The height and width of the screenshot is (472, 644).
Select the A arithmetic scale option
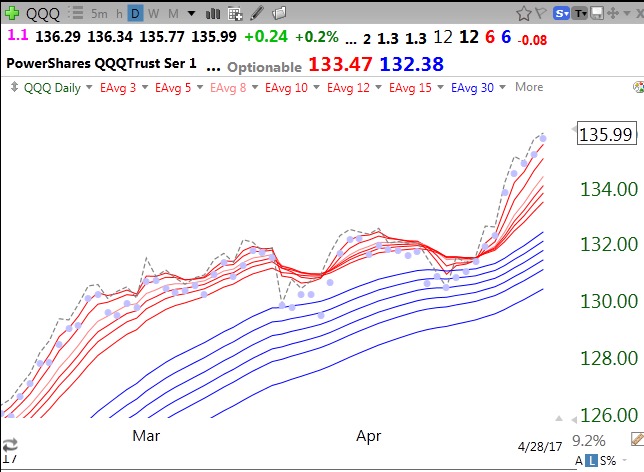579,461
